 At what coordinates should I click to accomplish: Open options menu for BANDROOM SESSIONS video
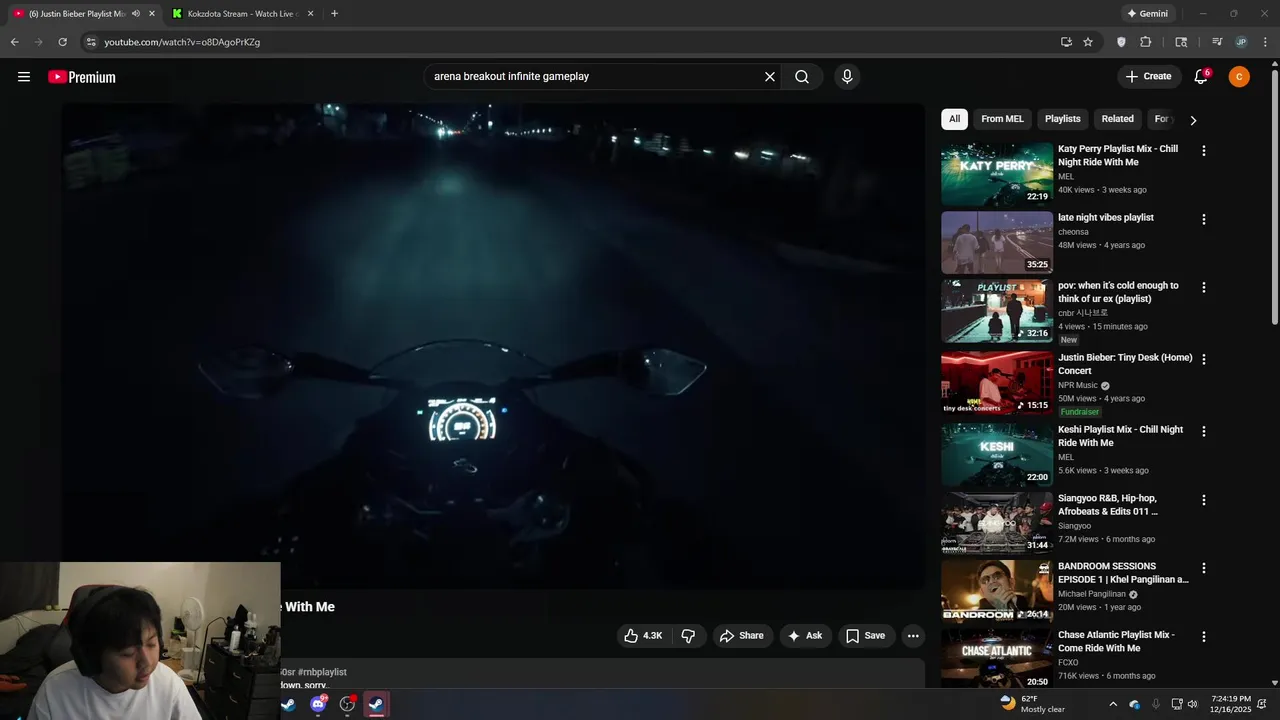coord(1204,568)
